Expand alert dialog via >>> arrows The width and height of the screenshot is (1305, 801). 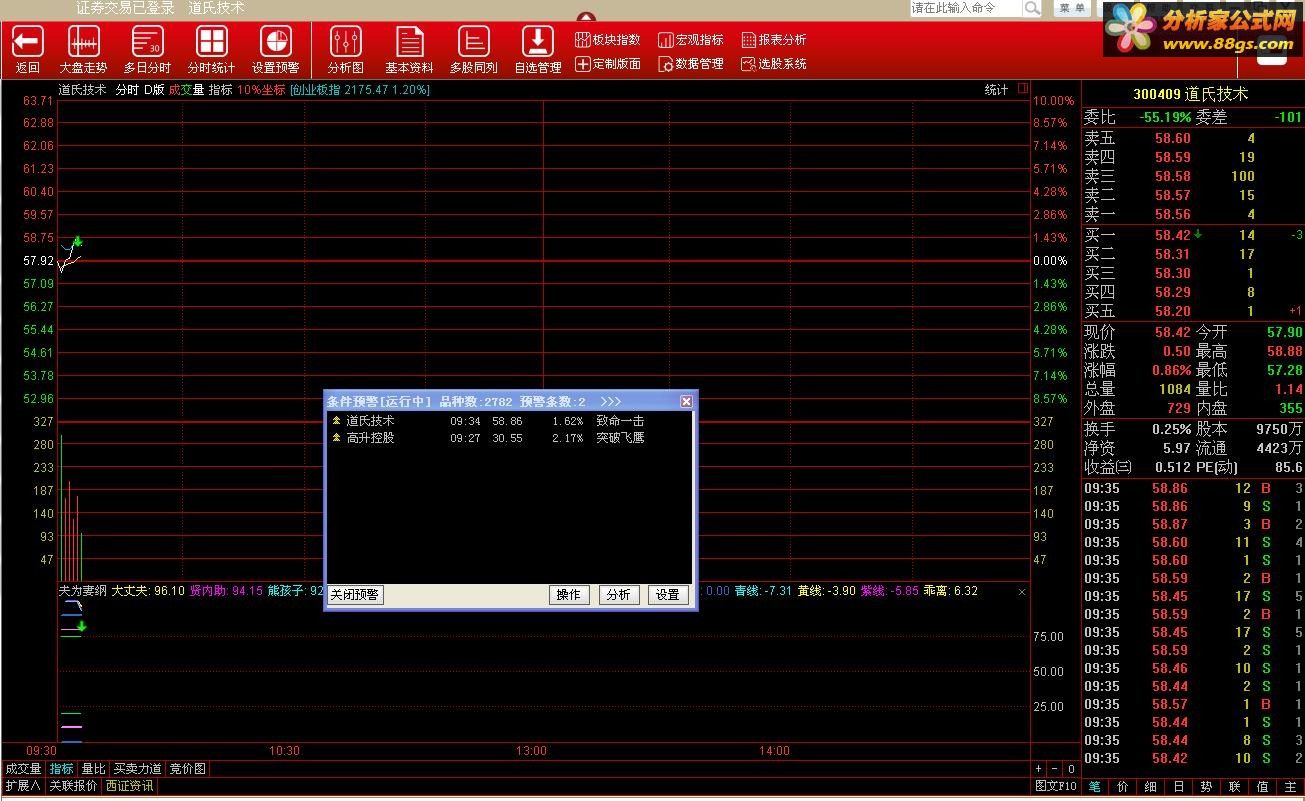pyautogui.click(x=611, y=401)
